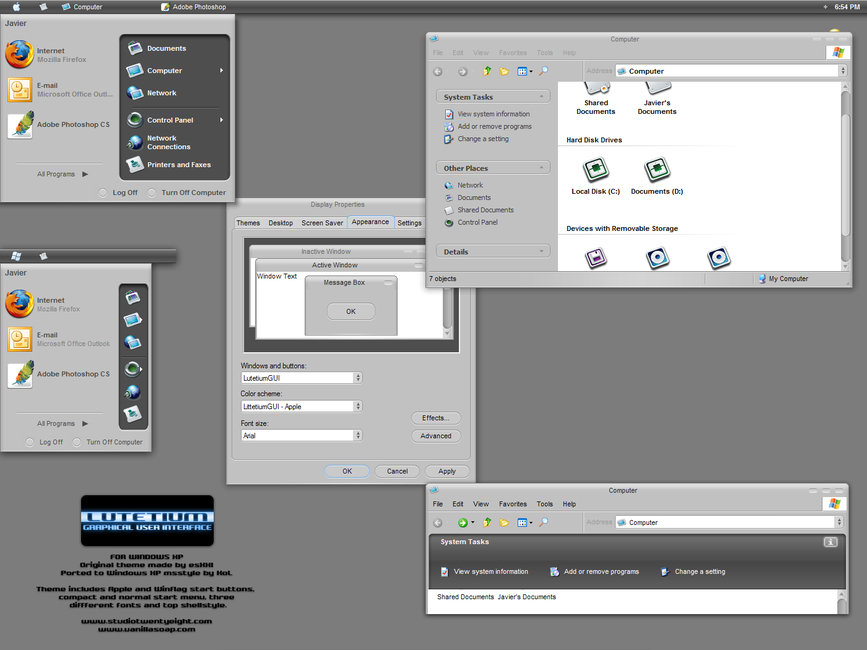The image size is (867, 650).
Task: Collapse the System Tasks panel
Action: tap(541, 97)
